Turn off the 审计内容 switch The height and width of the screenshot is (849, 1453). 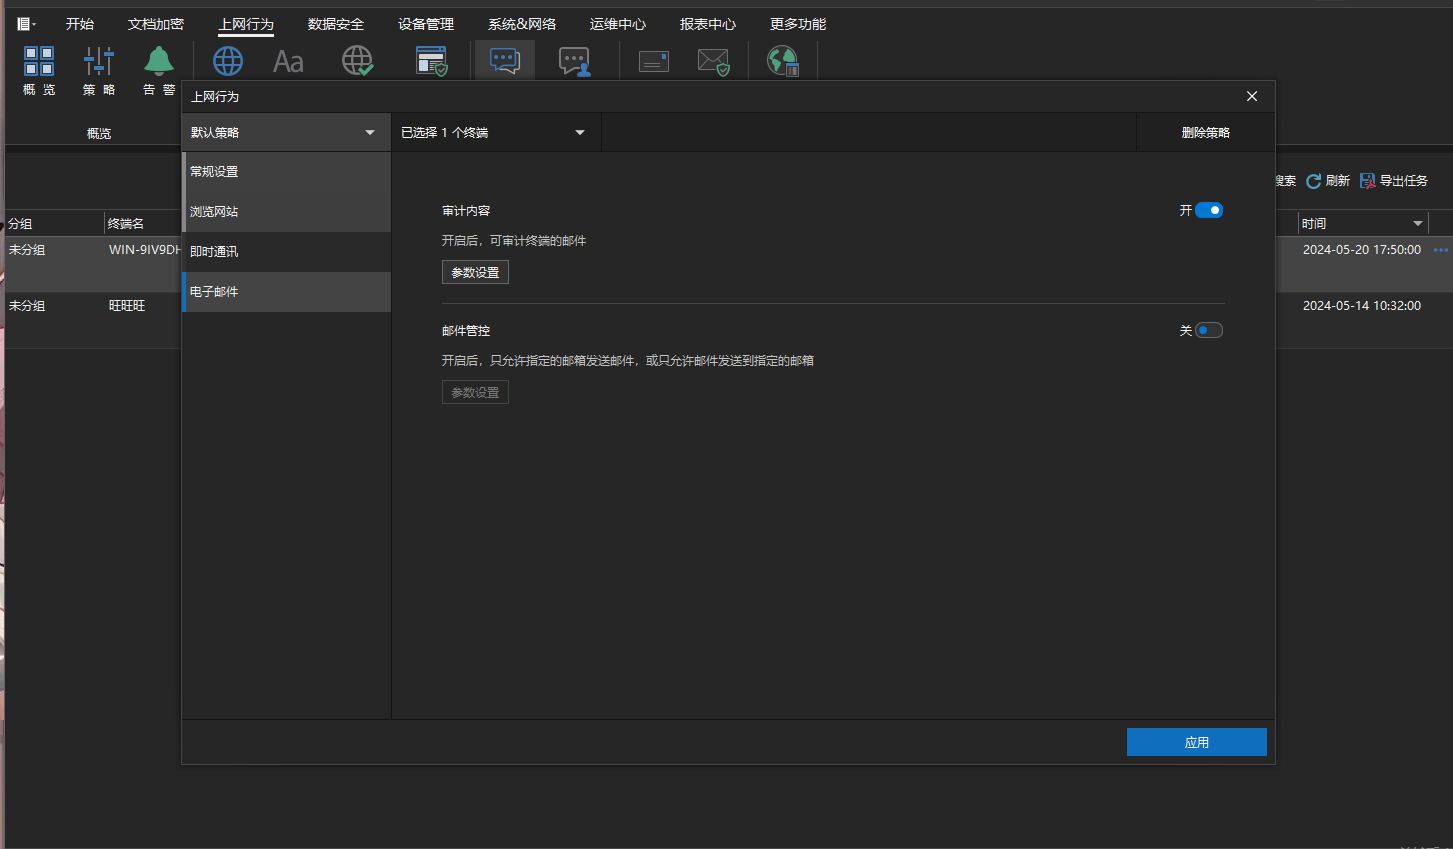coord(1209,210)
